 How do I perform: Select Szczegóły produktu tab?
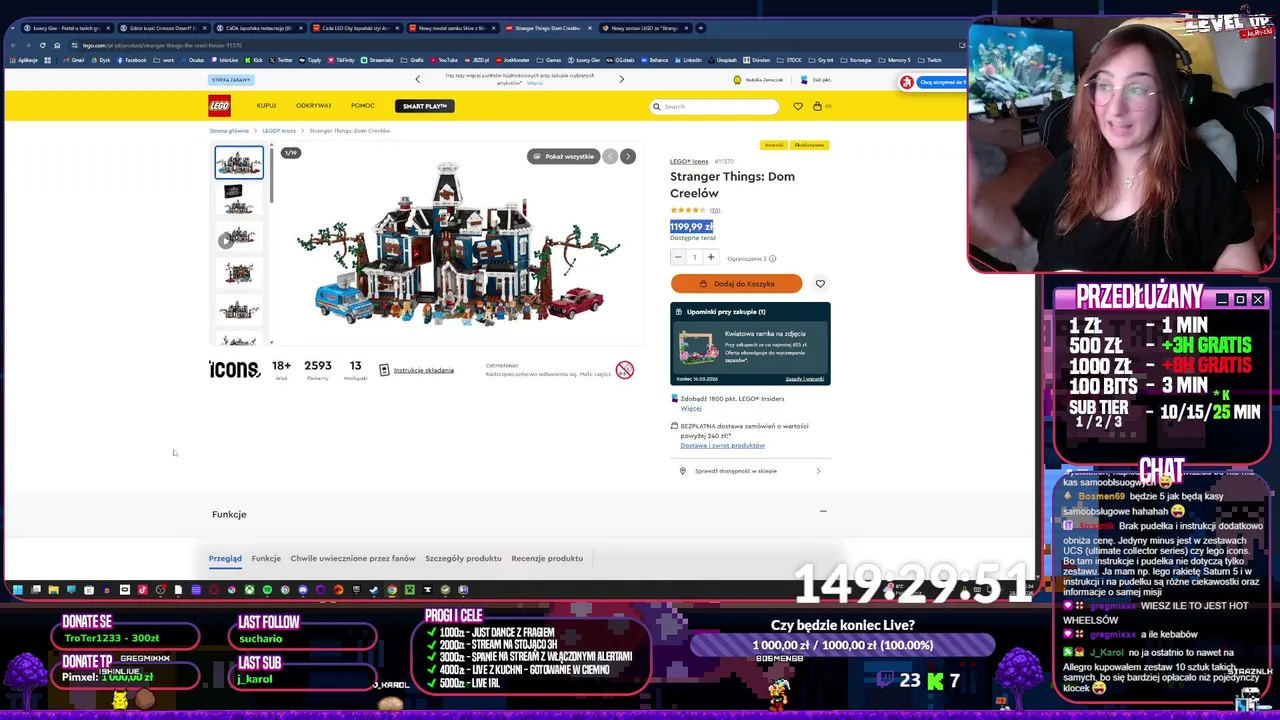tap(463, 559)
